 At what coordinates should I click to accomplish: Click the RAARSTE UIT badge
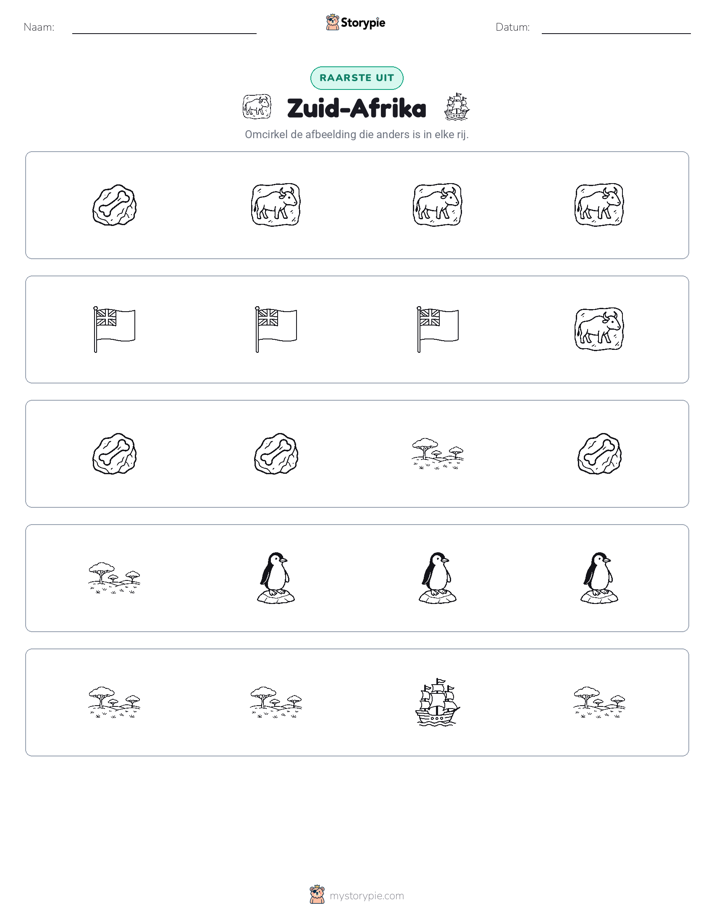coord(356,78)
